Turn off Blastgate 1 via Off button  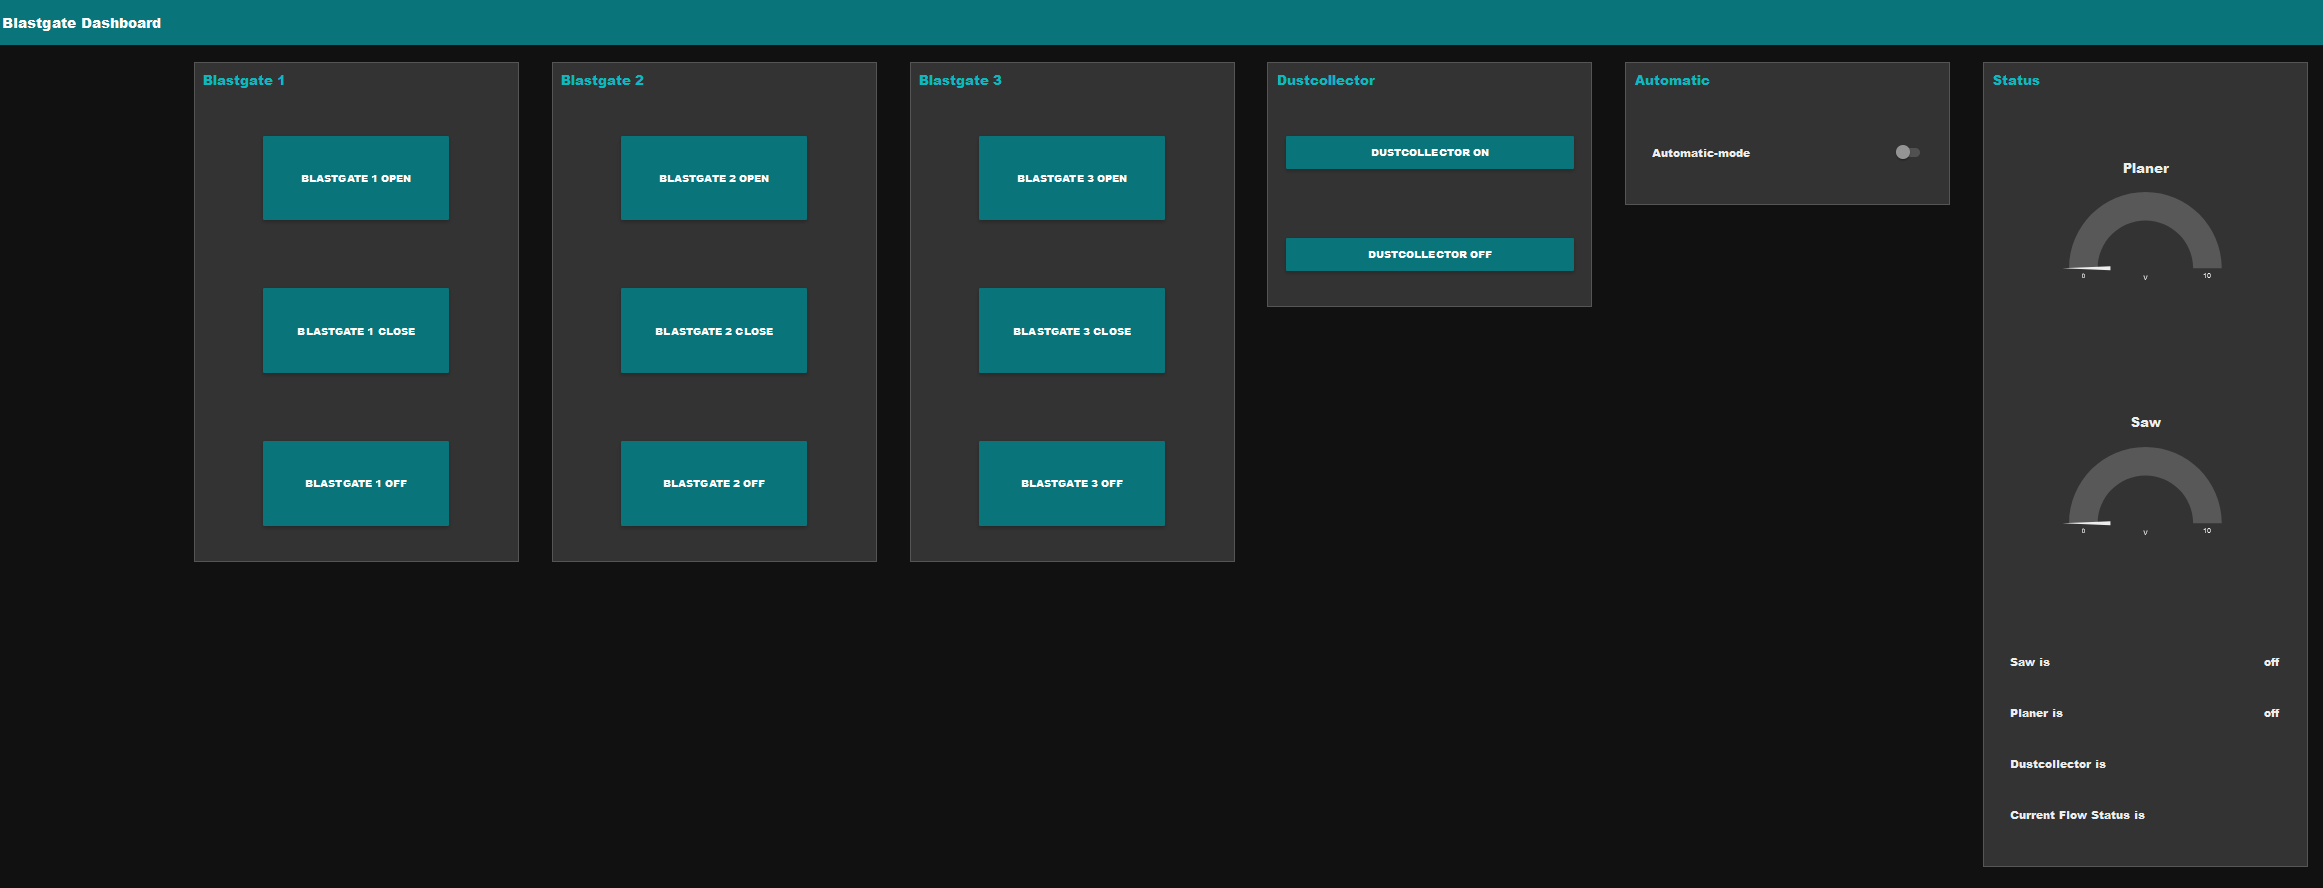[356, 483]
